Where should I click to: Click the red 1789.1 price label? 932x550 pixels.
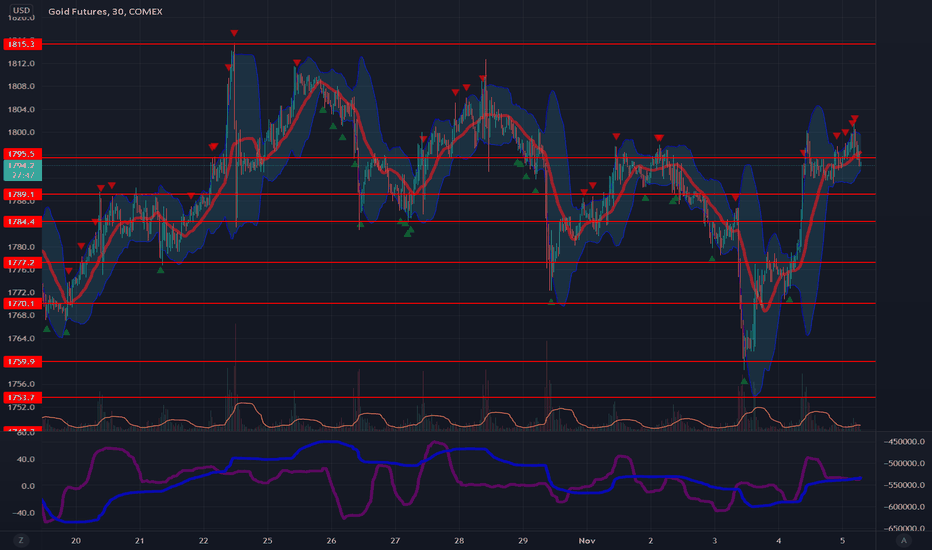coord(22,194)
